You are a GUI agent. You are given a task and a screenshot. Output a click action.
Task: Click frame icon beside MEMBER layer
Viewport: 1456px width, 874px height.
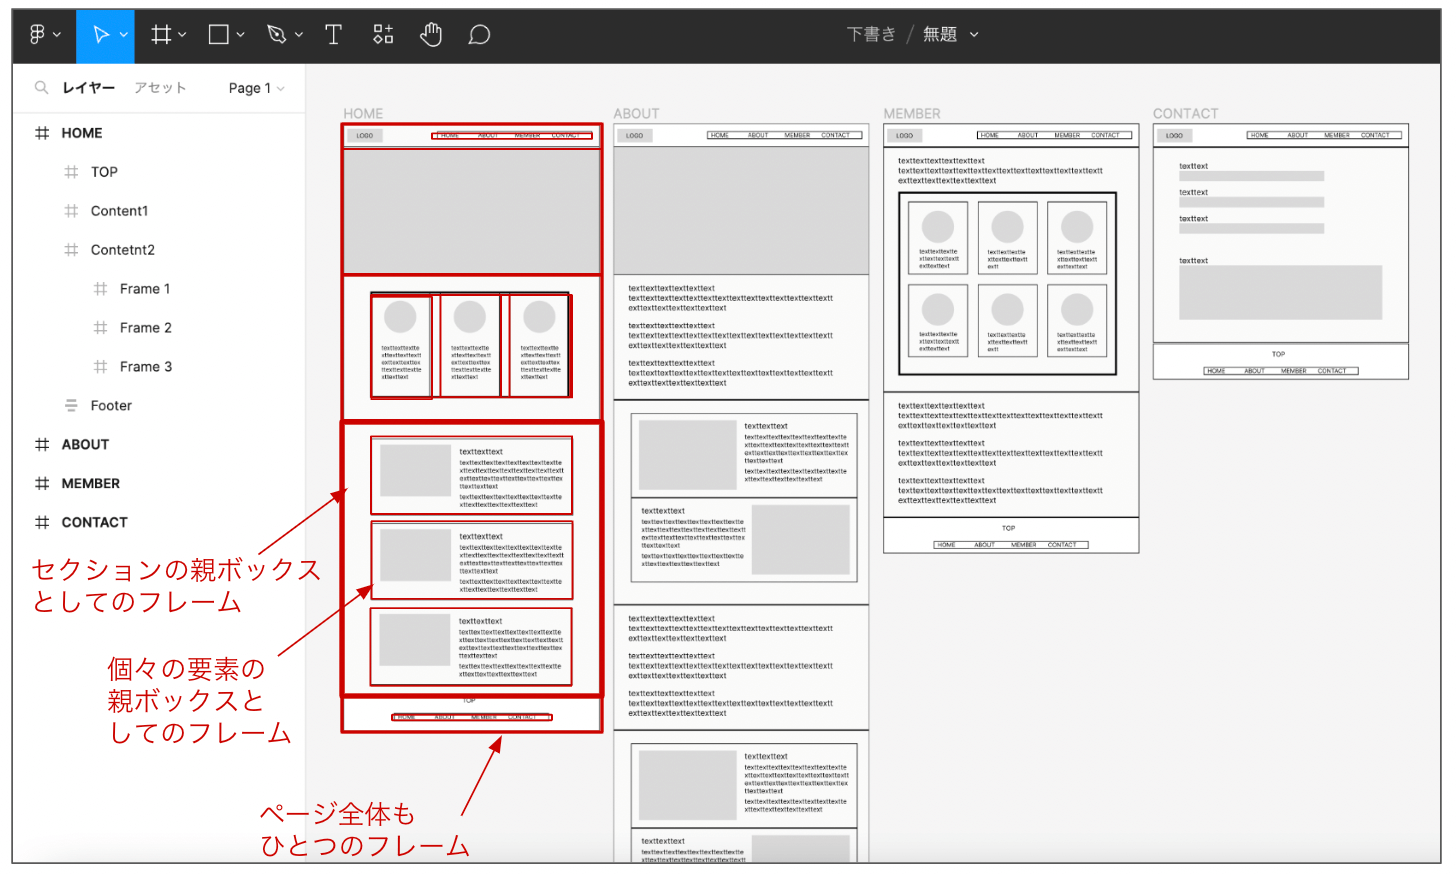point(42,484)
